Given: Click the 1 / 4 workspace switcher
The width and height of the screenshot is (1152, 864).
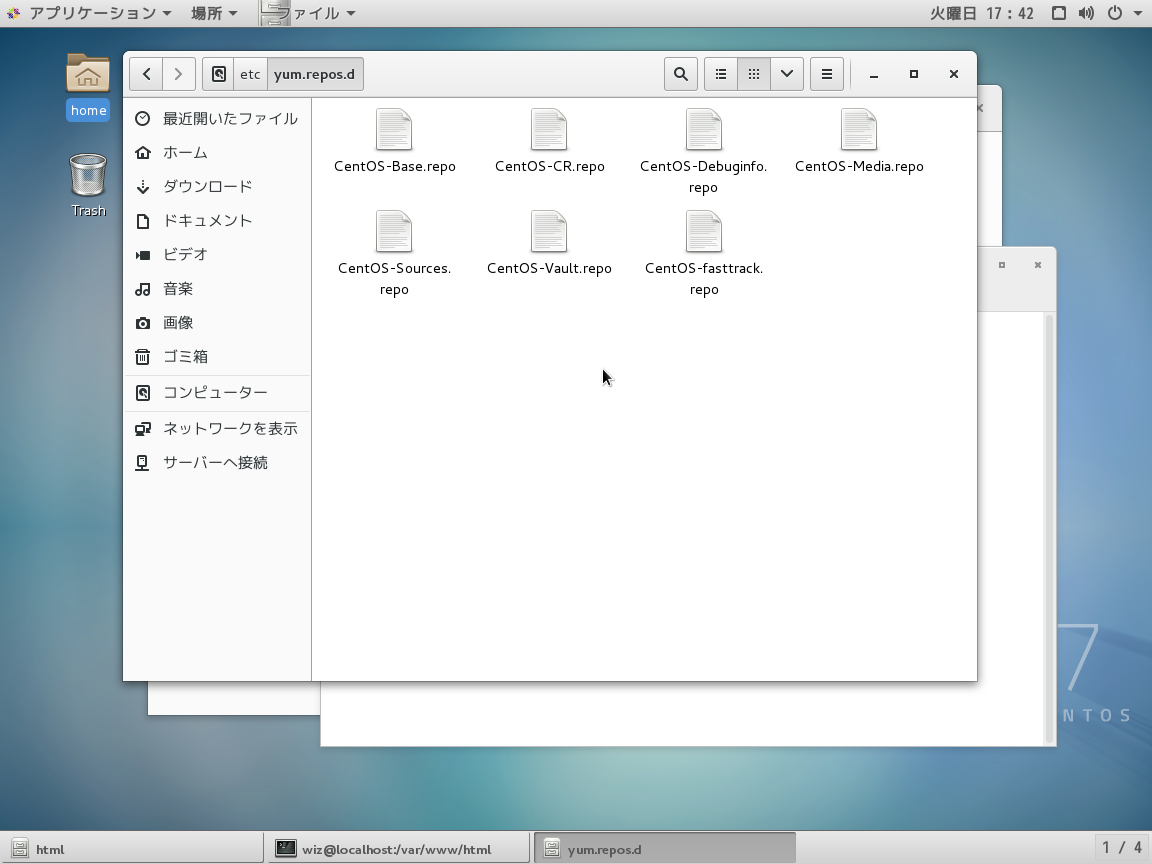Looking at the screenshot, I should [1122, 848].
